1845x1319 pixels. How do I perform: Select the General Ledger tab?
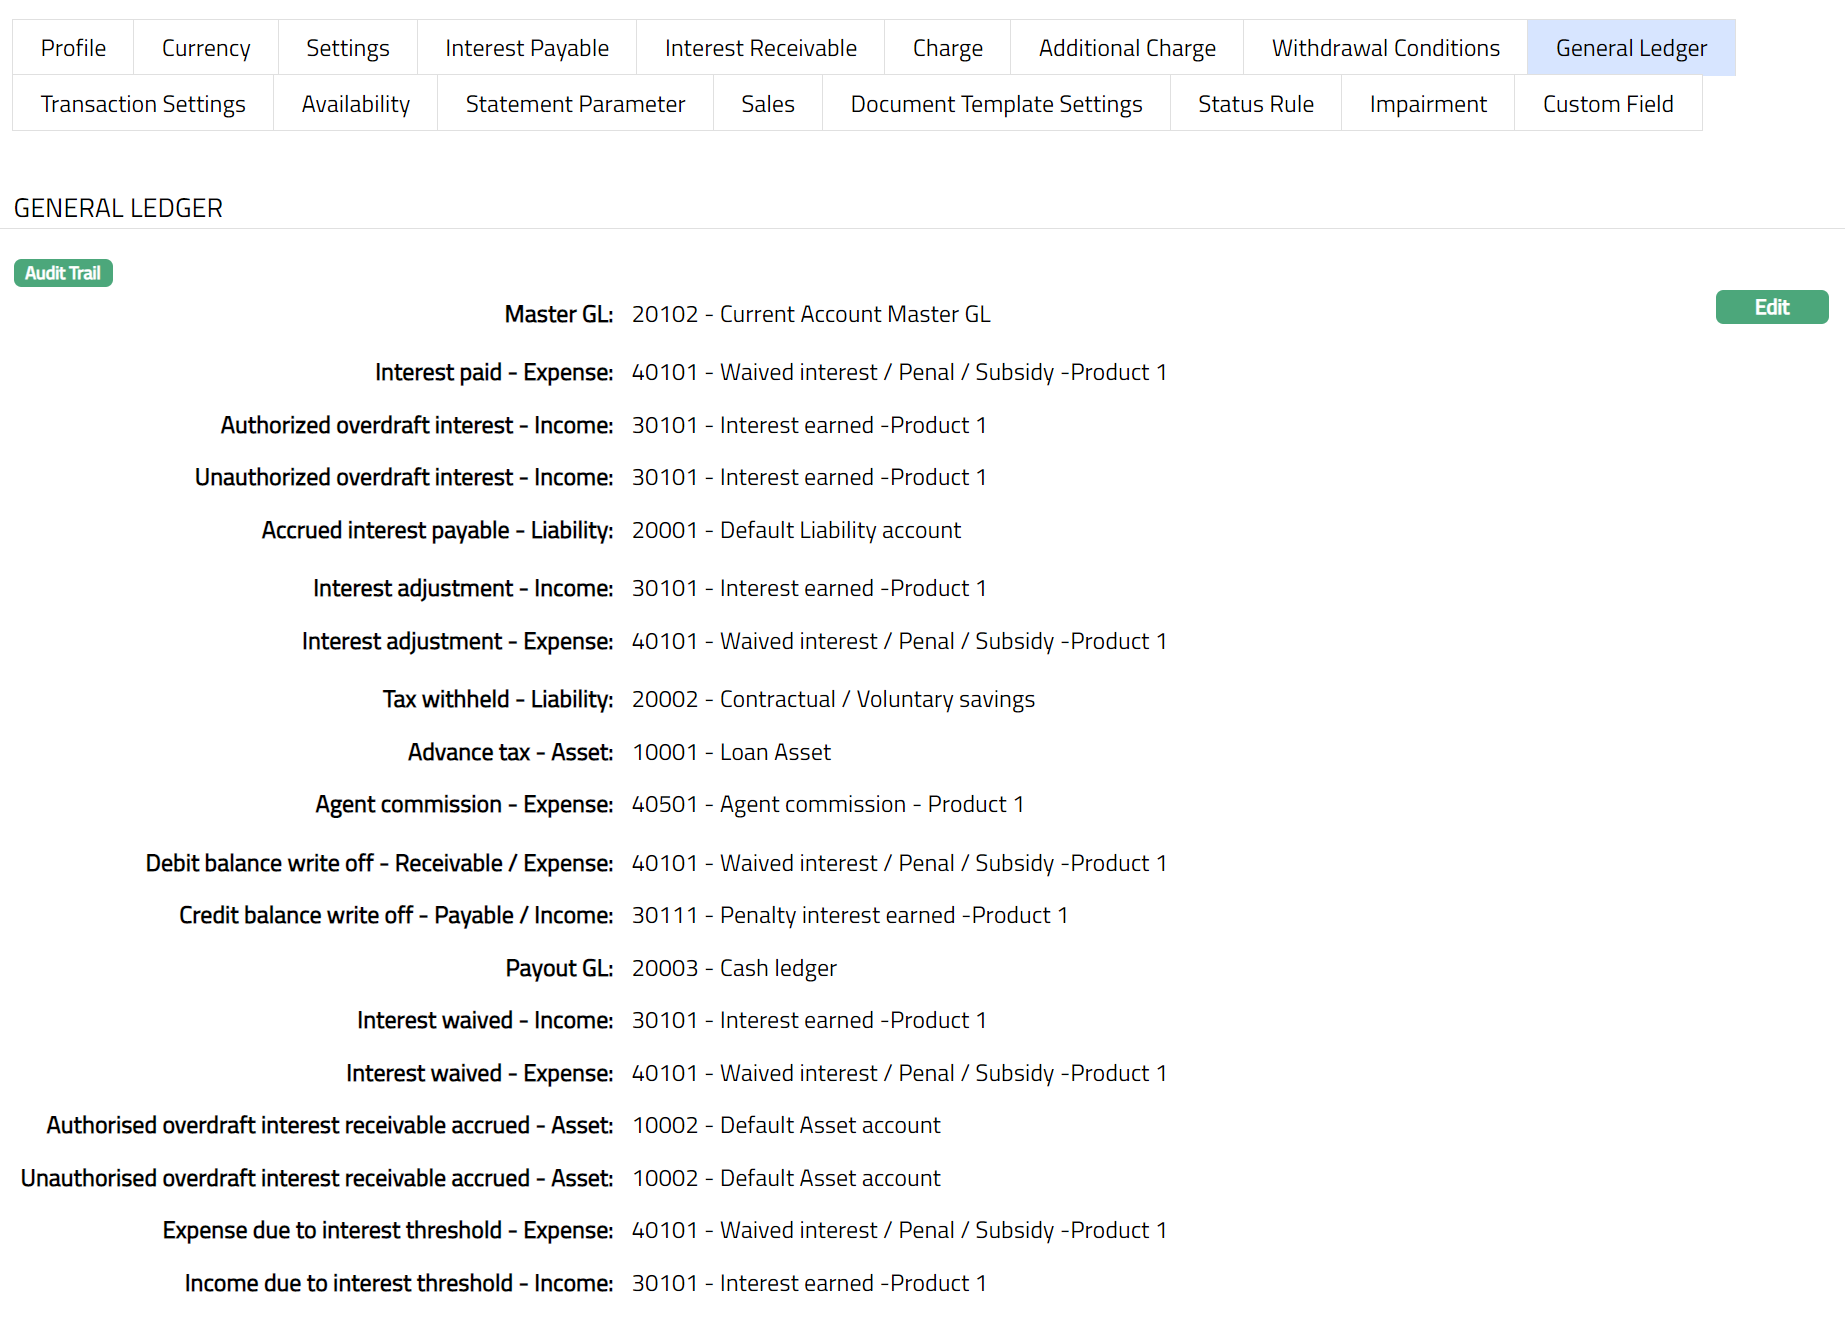(x=1631, y=48)
